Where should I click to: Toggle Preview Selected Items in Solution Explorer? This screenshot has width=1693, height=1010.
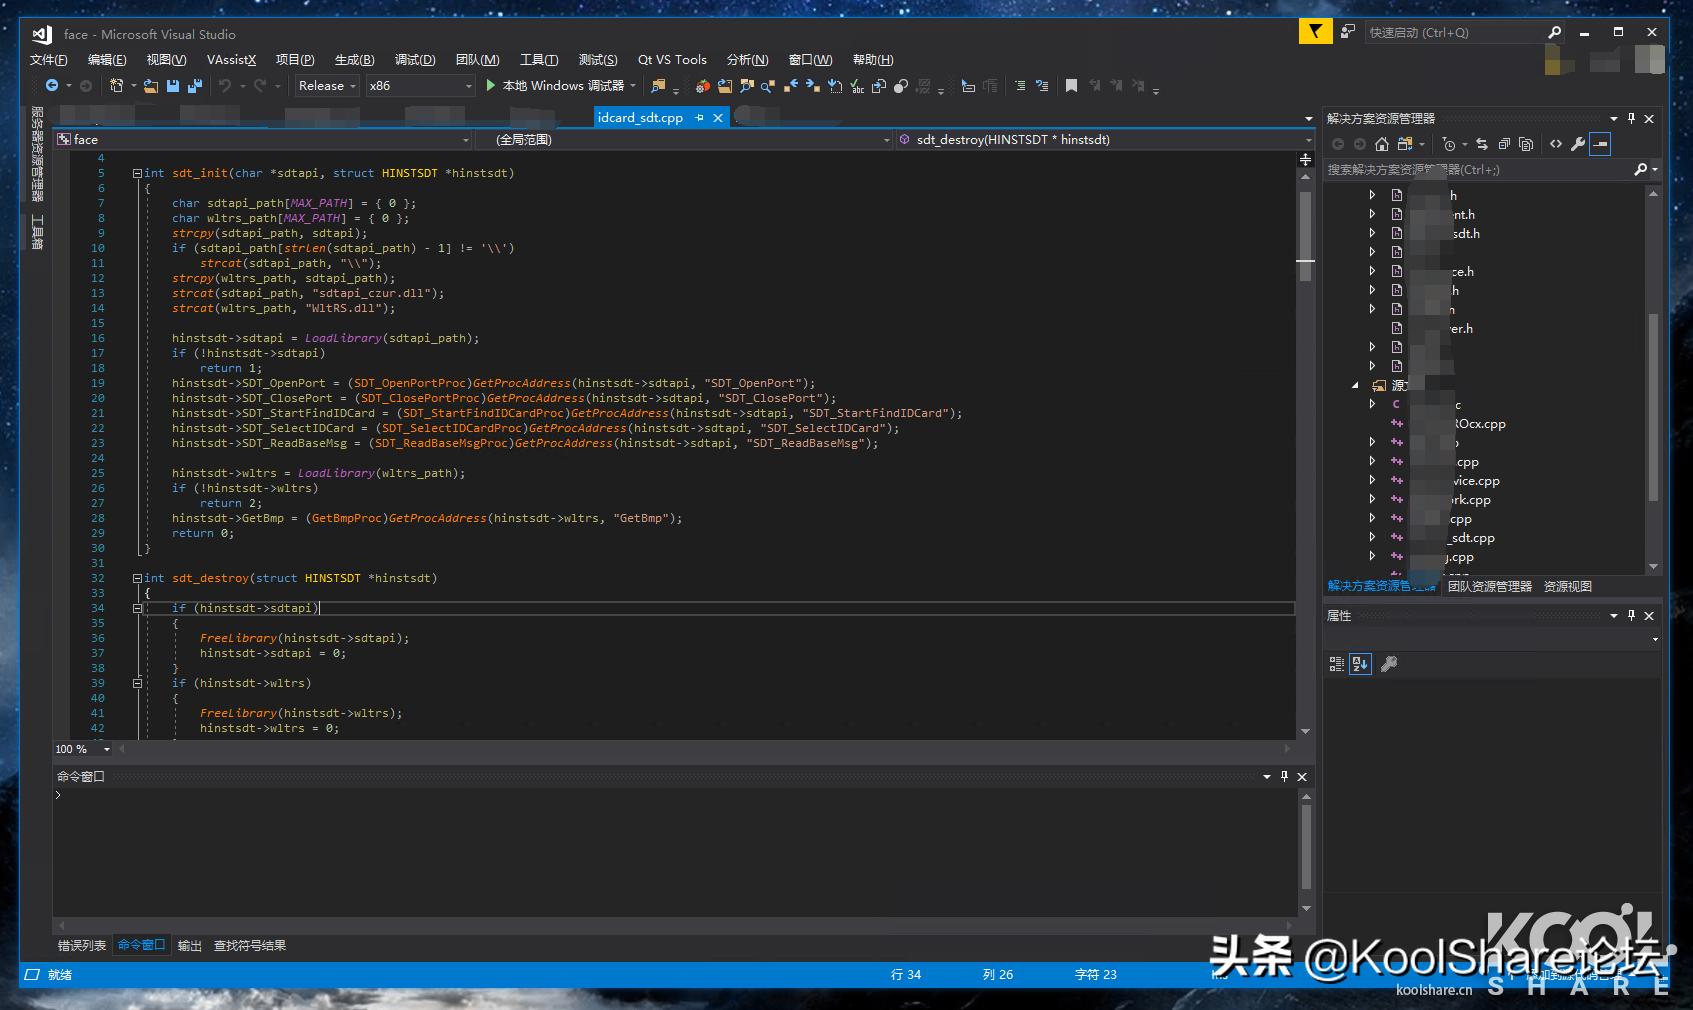point(1600,144)
